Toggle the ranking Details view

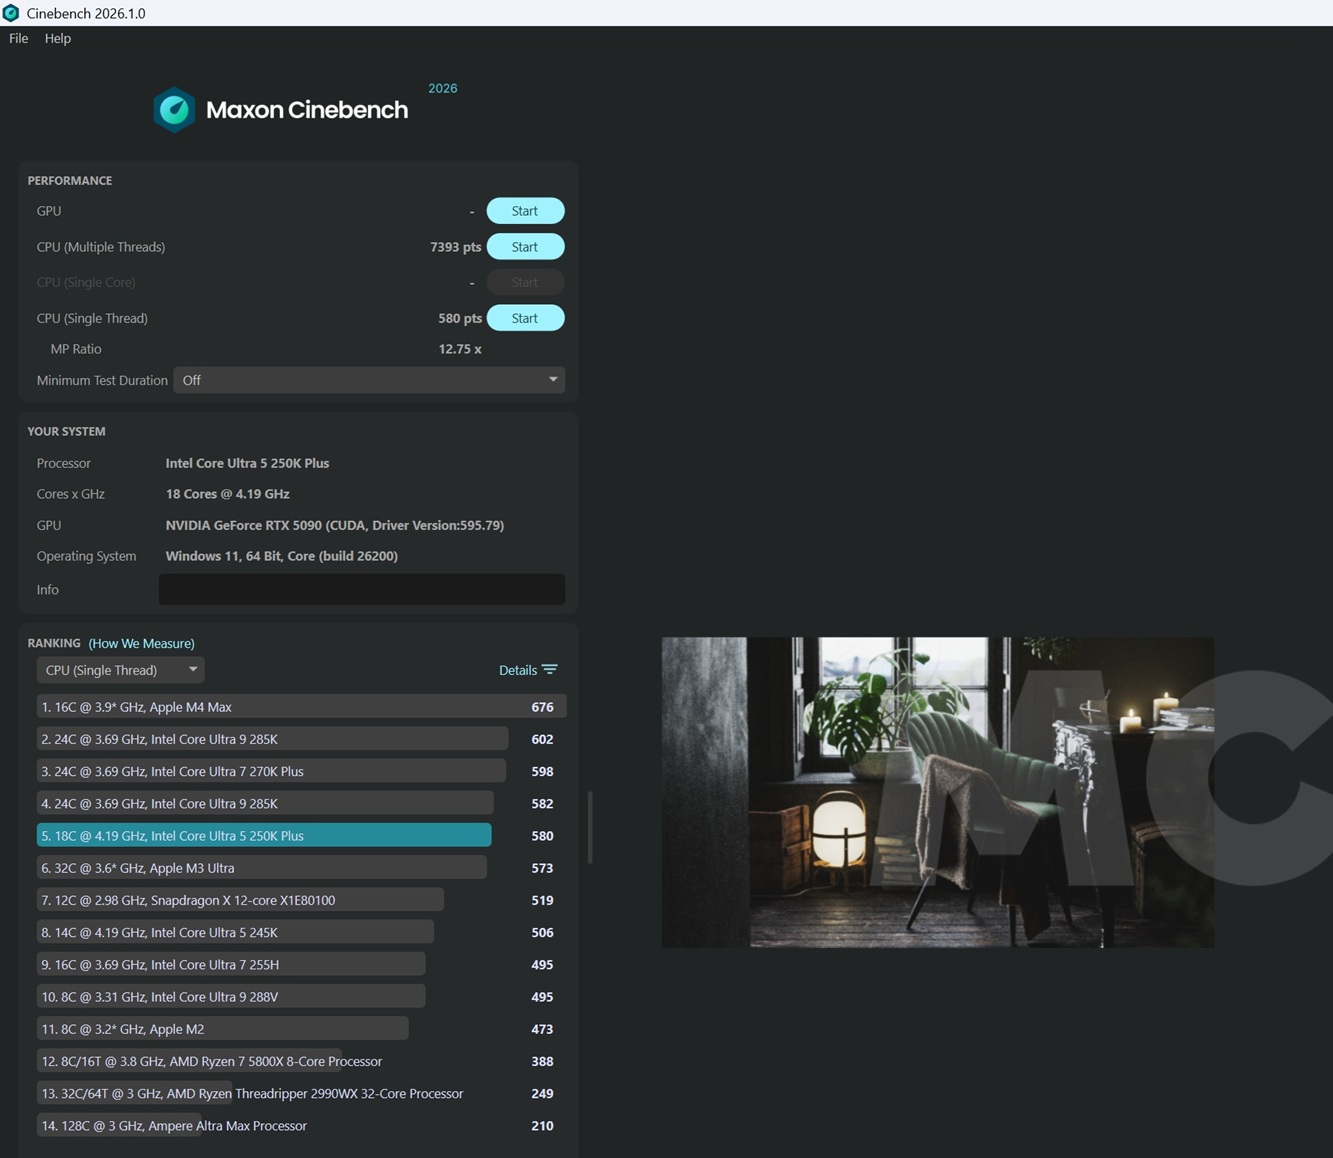coord(518,670)
